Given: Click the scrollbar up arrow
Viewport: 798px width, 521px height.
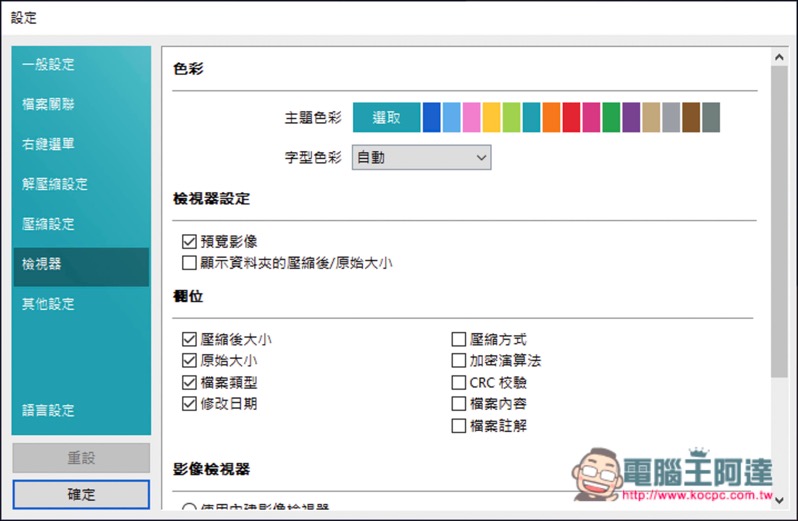Looking at the screenshot, I should click(779, 57).
